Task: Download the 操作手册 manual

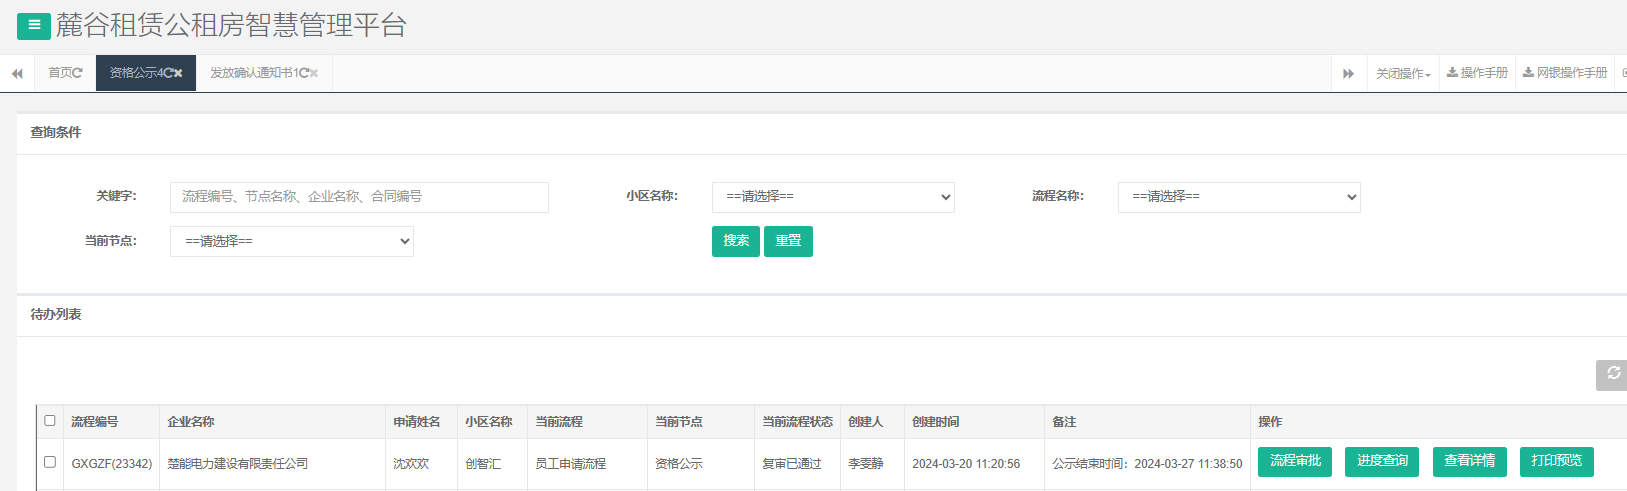Action: 1477,73
